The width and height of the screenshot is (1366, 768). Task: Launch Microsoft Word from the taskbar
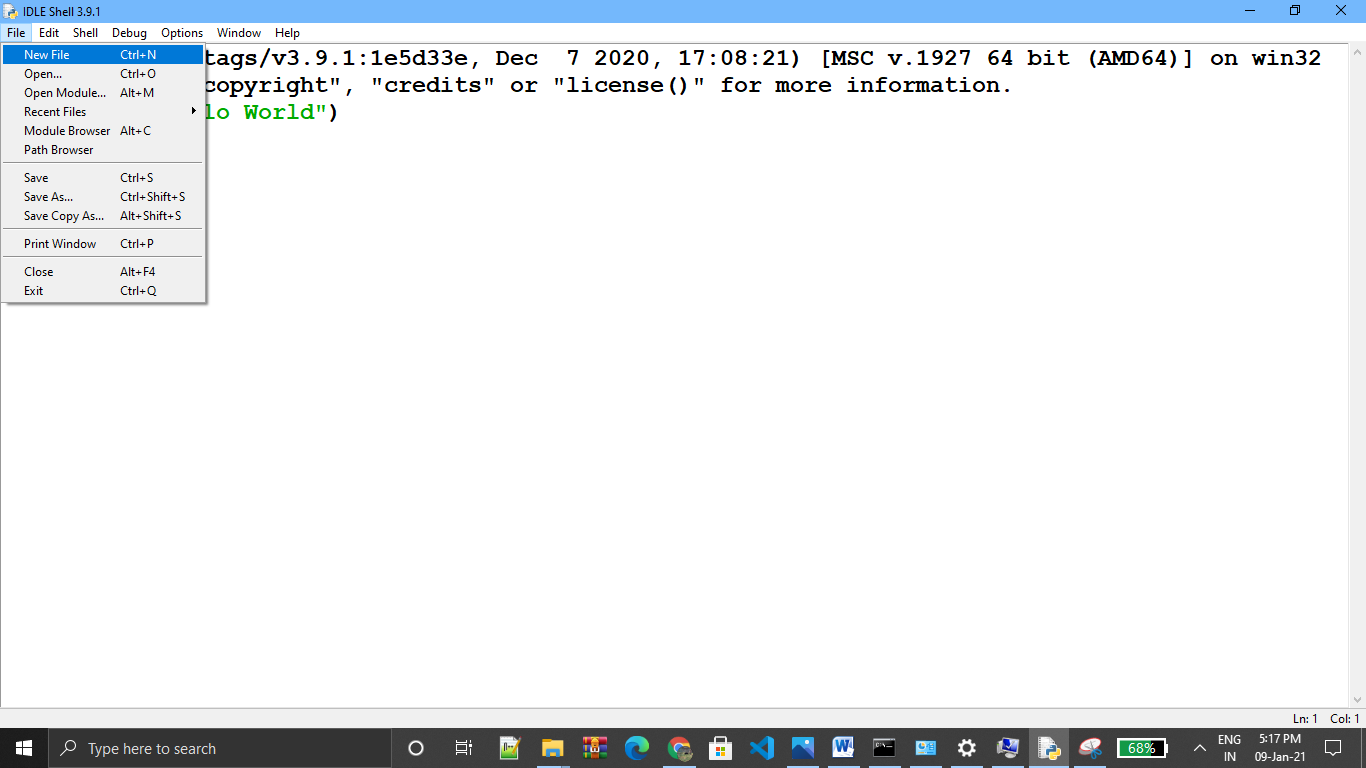[842, 748]
